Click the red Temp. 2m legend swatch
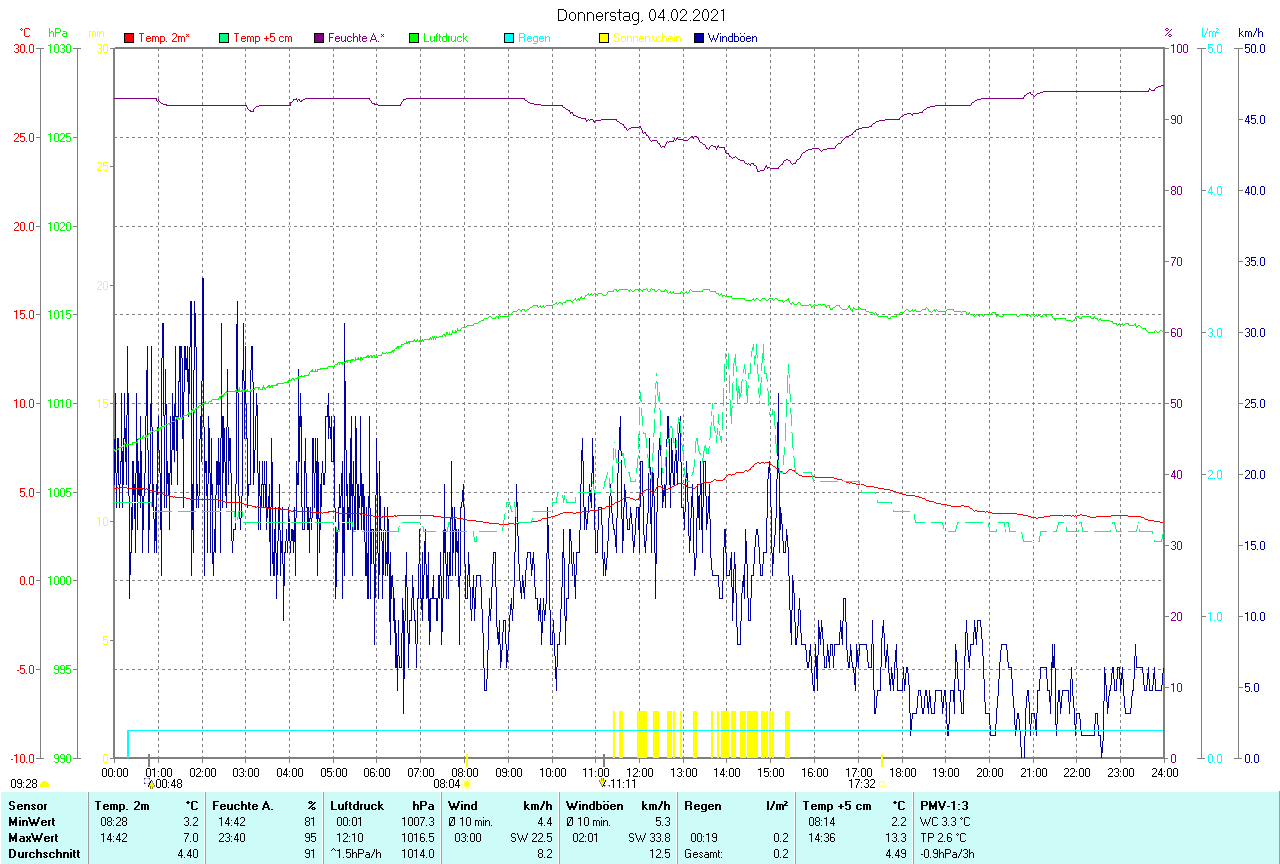Image resolution: width=1280 pixels, height=864 pixels. 129,38
